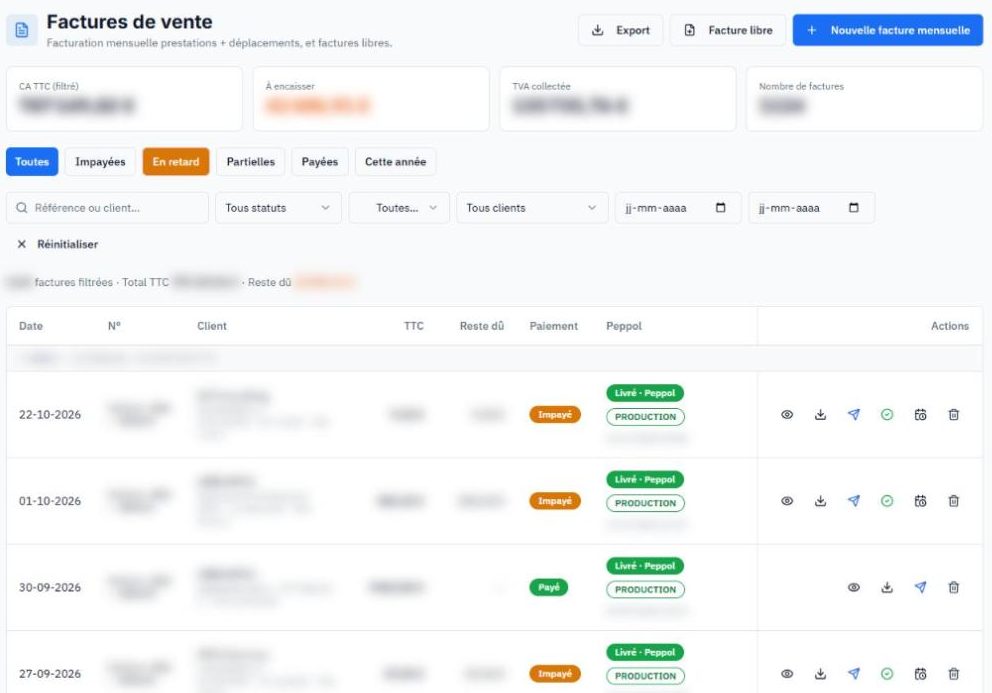The image size is (992, 693).
Task: Click the Réinitialiser filters link
Action: (x=58, y=244)
